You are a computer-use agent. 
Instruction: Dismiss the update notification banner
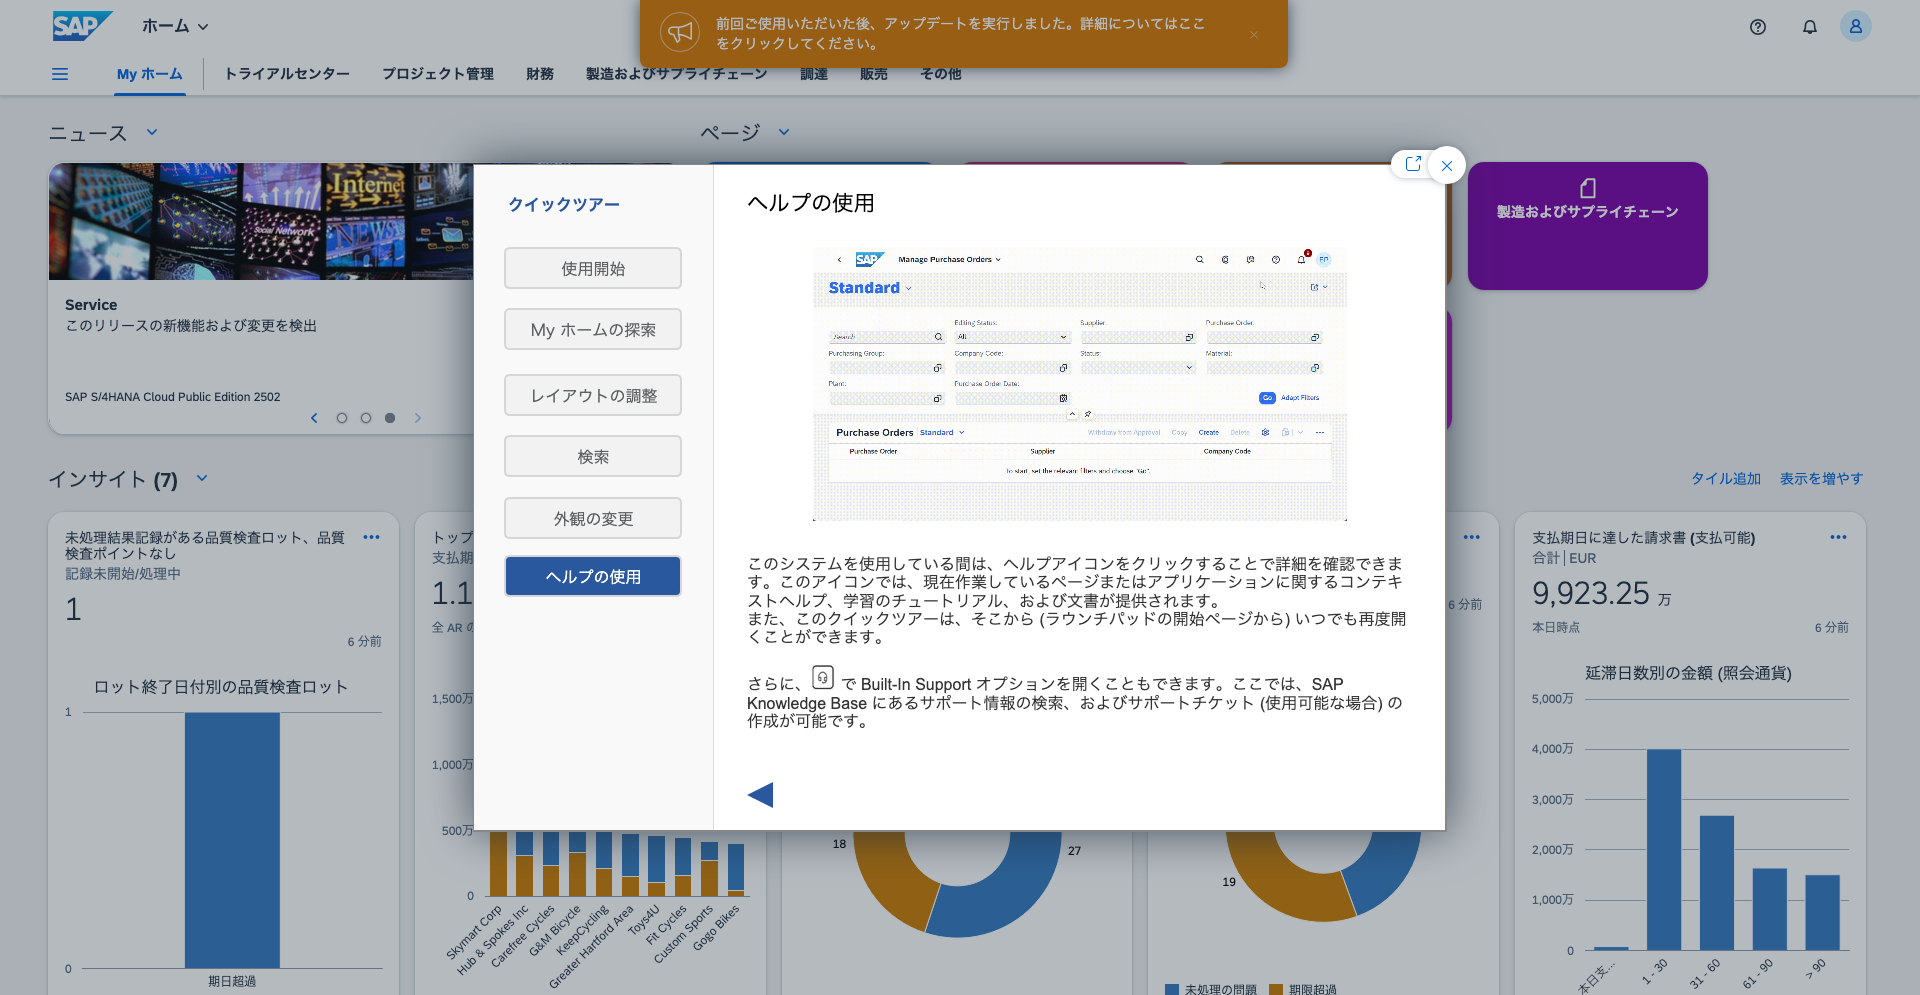point(1254,35)
